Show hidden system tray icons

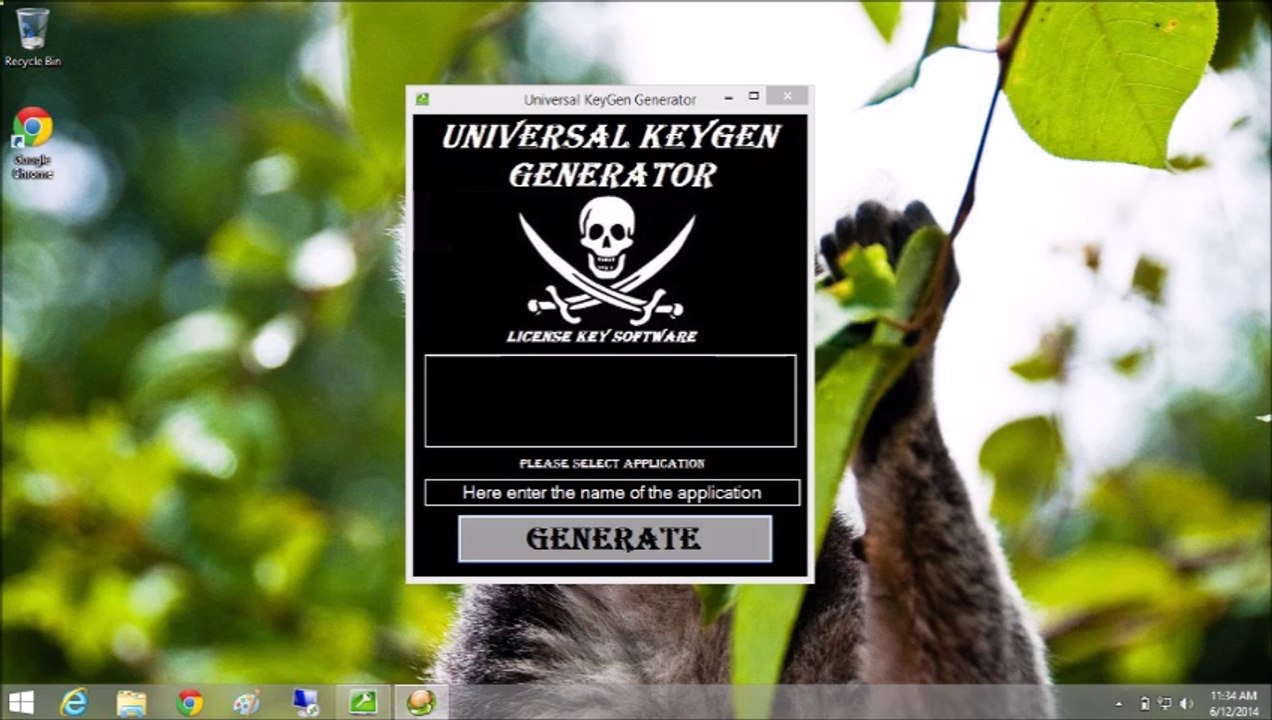coord(1119,704)
